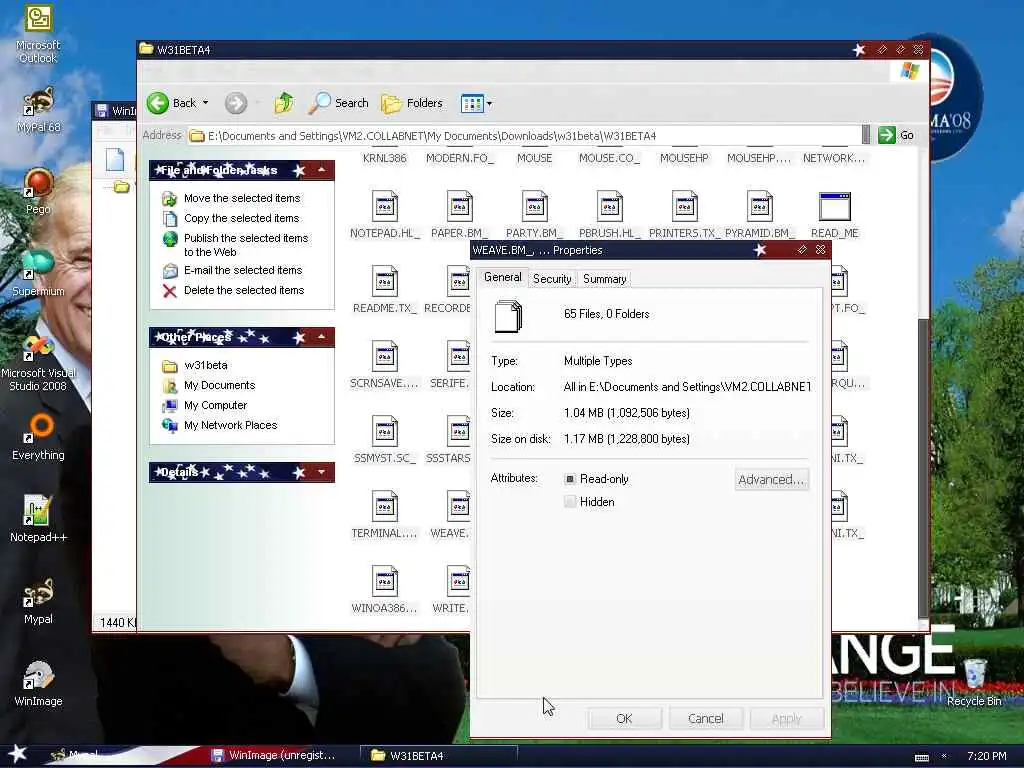This screenshot has width=1024, height=768.
Task: Go up one folder level
Action: 284,103
